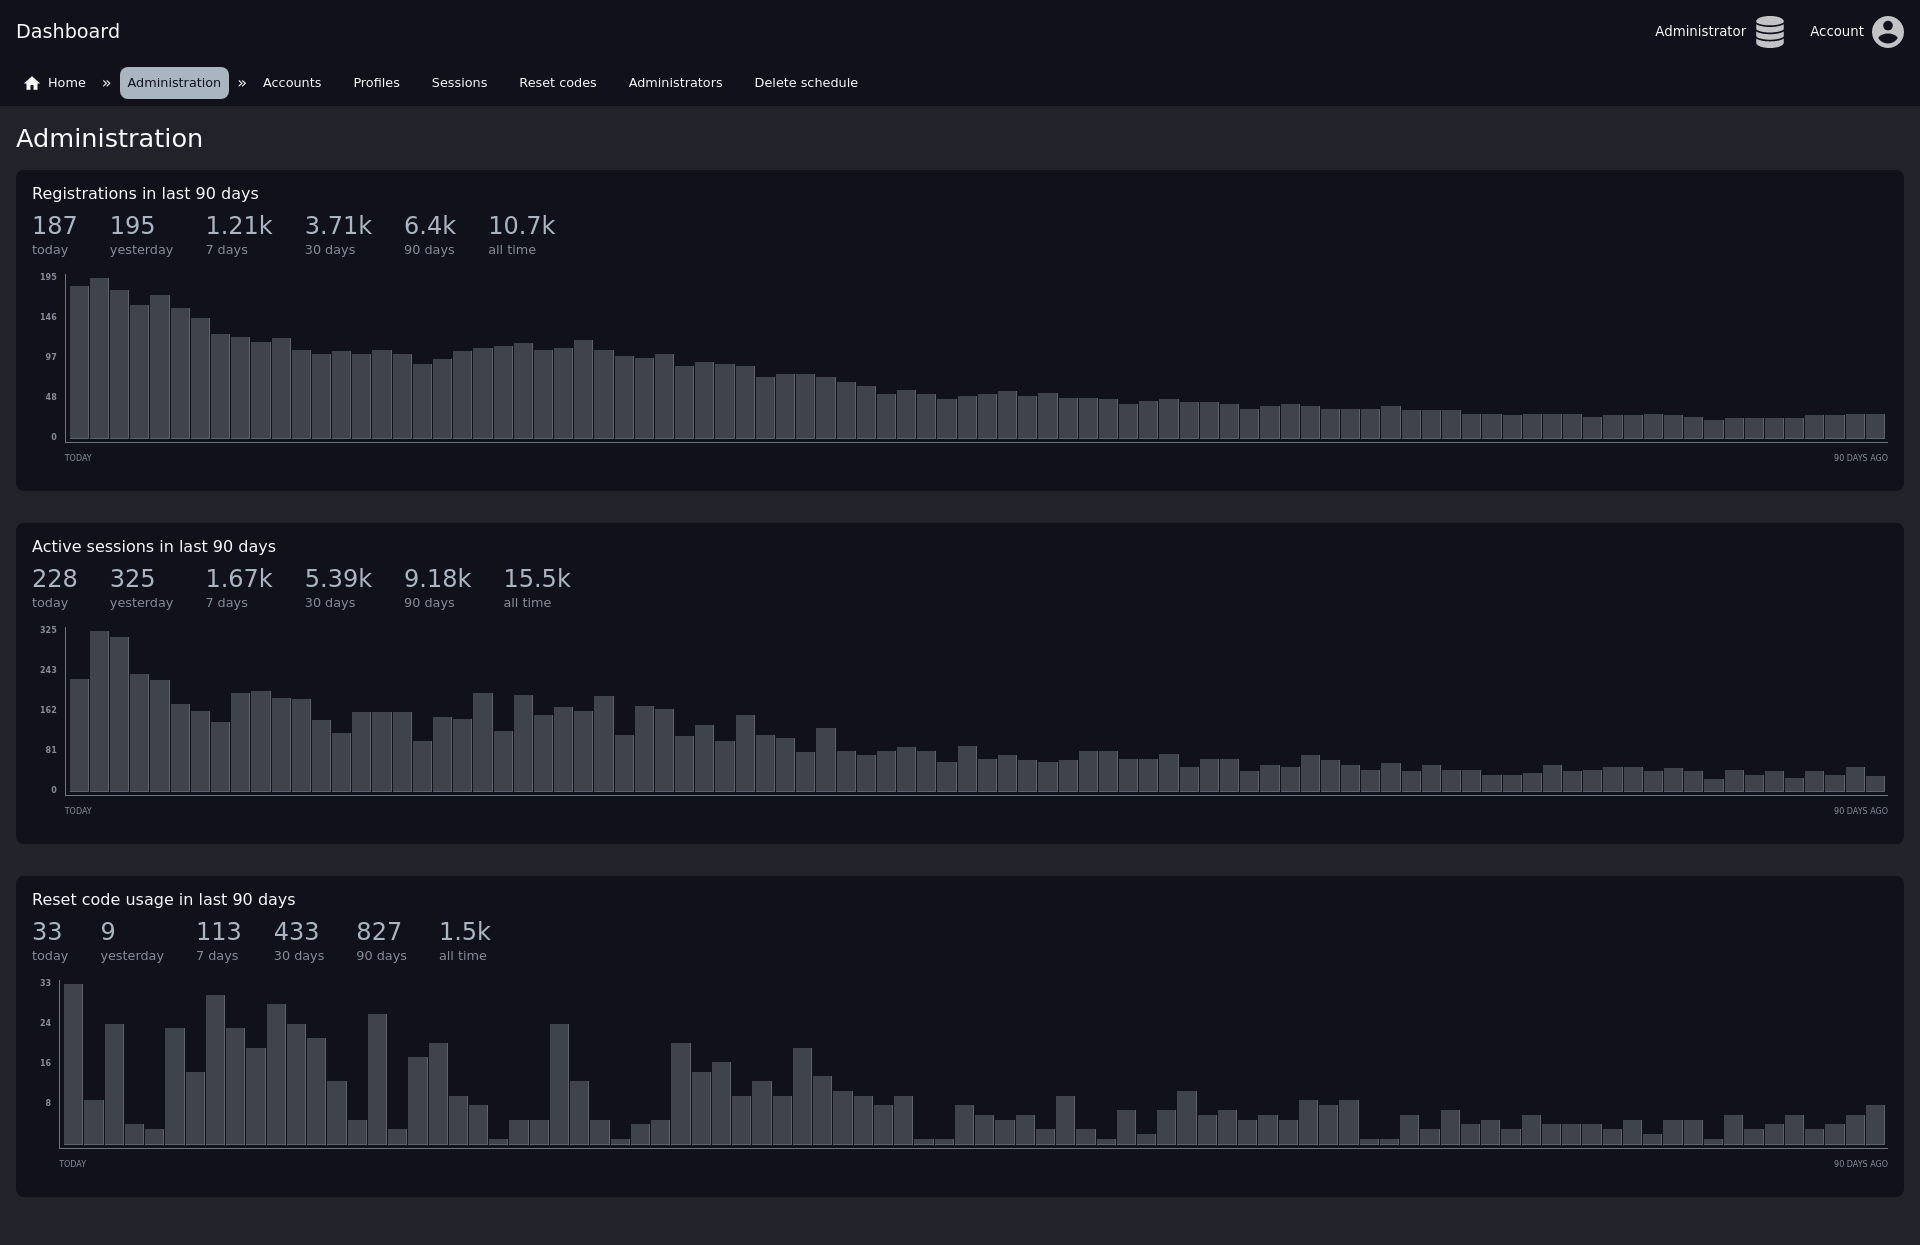Image resolution: width=1920 pixels, height=1245 pixels.
Task: Open Reset codes page
Action: pyautogui.click(x=557, y=83)
